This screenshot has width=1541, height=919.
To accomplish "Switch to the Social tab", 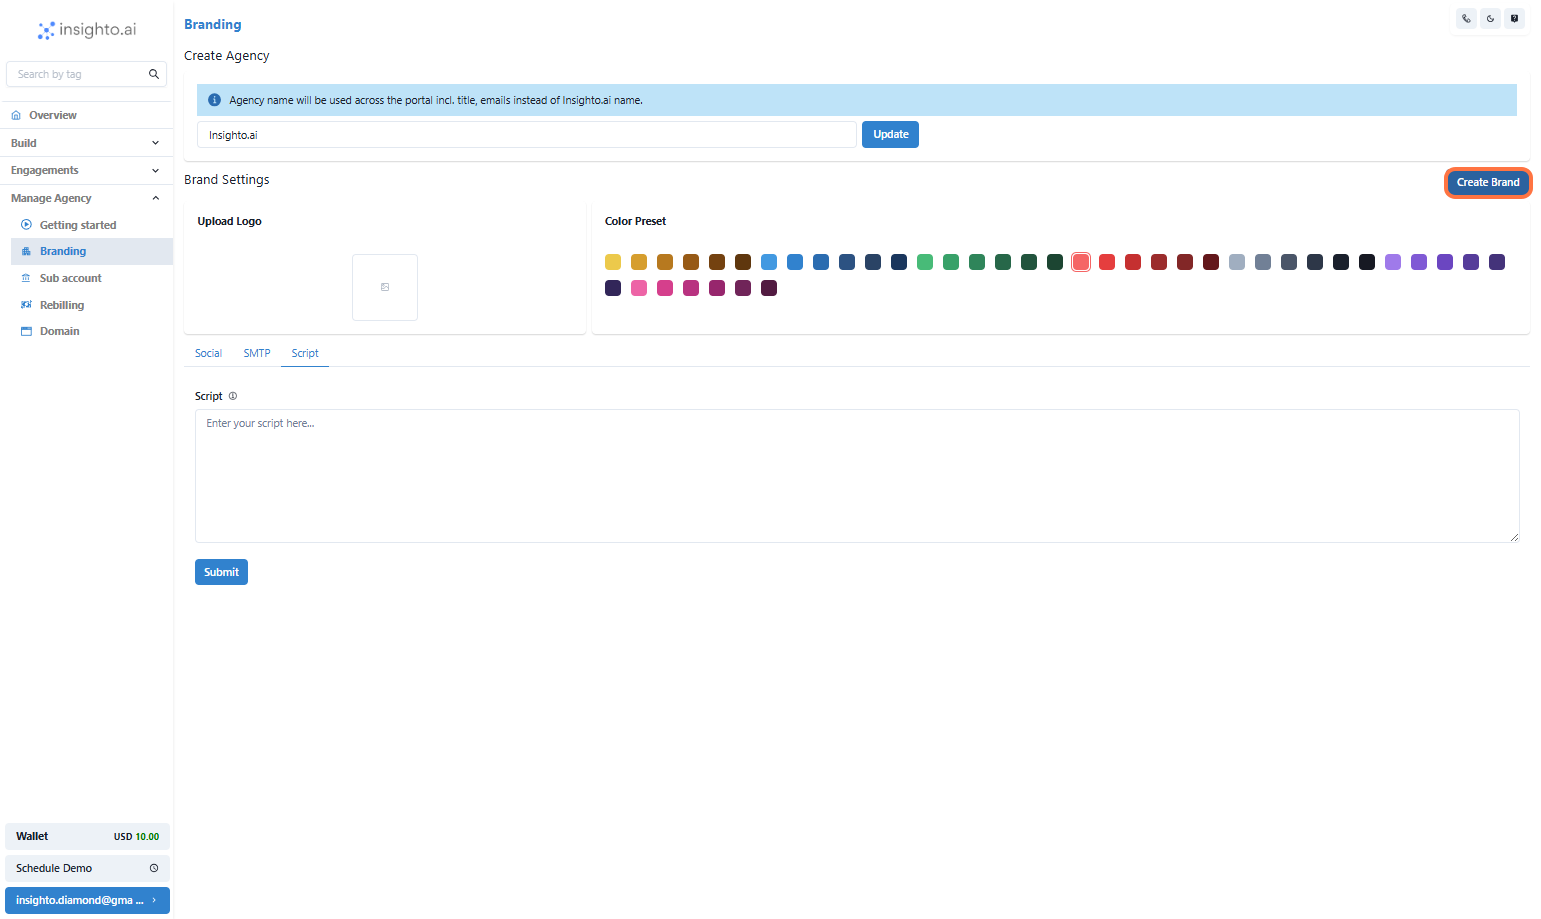I will click(208, 353).
